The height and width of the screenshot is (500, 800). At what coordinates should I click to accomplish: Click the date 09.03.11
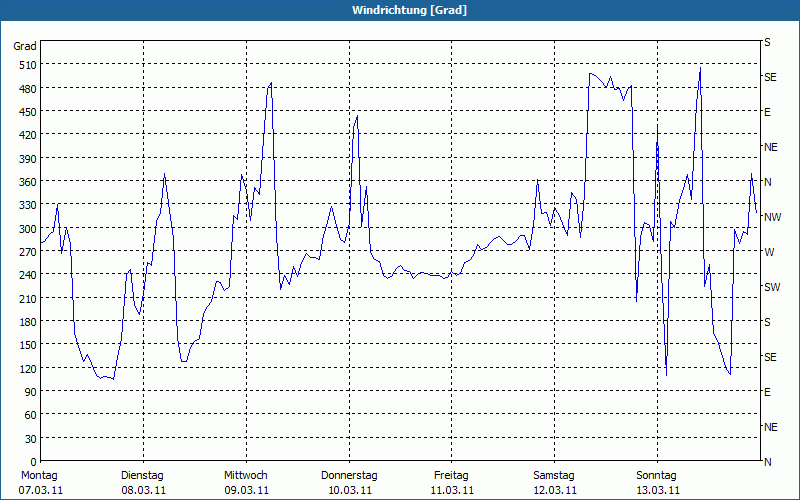point(247,491)
